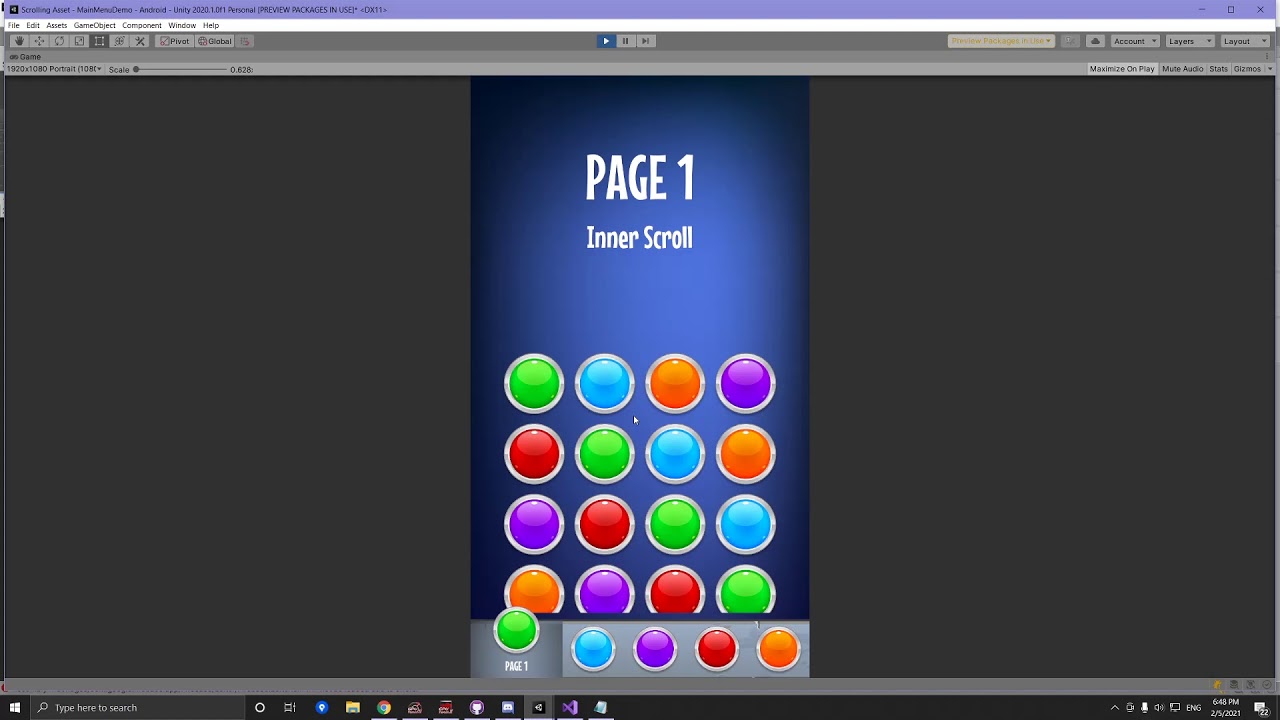Select the combined Transform tool

point(119,41)
